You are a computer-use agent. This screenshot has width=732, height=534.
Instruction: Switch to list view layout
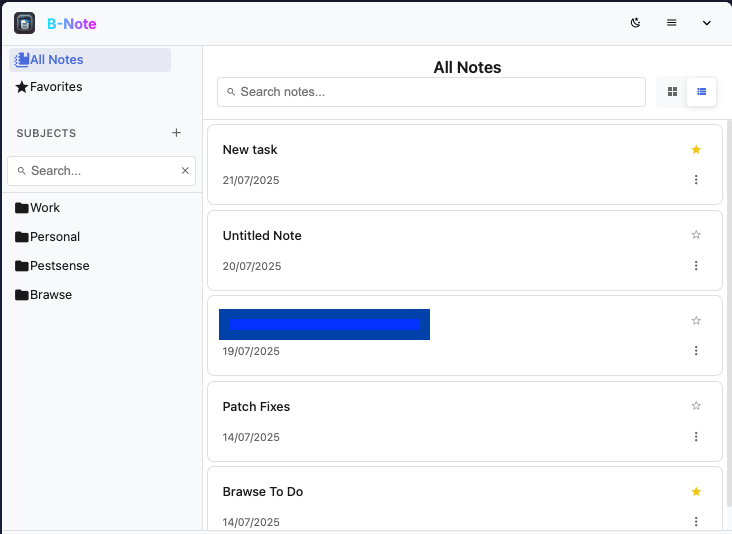701,92
